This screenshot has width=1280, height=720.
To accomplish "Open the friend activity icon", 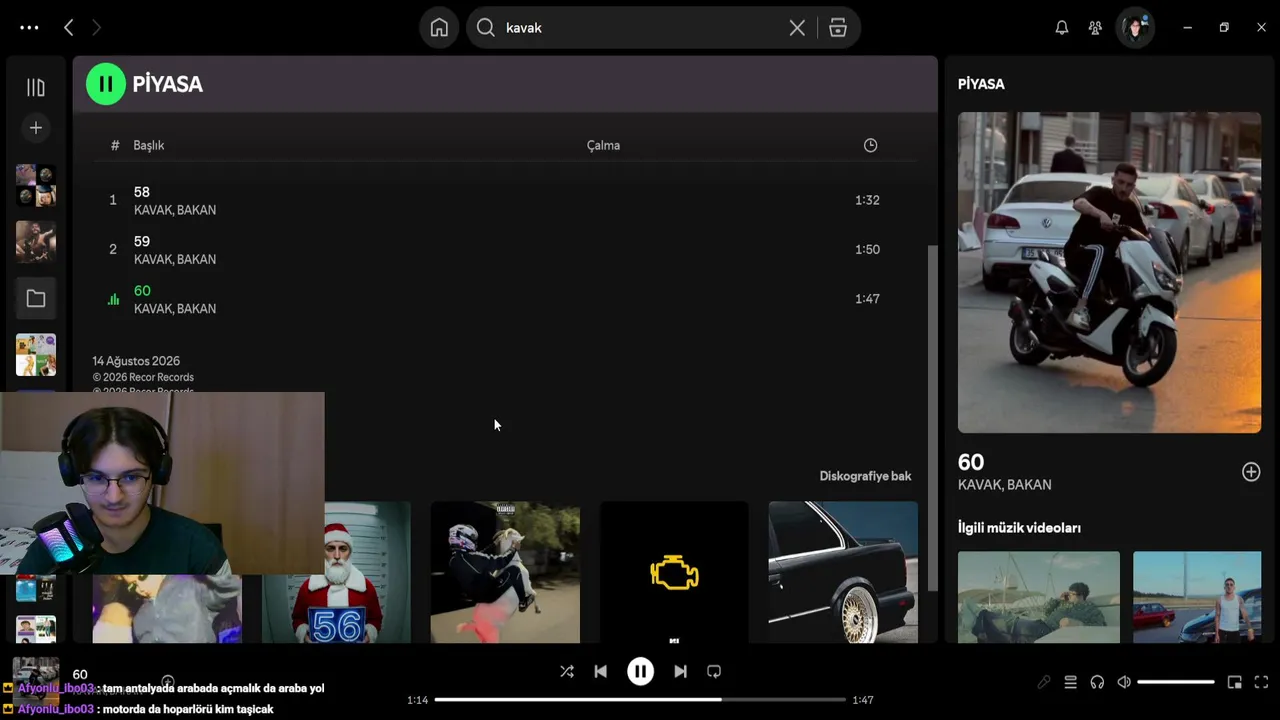I will 1095,28.
